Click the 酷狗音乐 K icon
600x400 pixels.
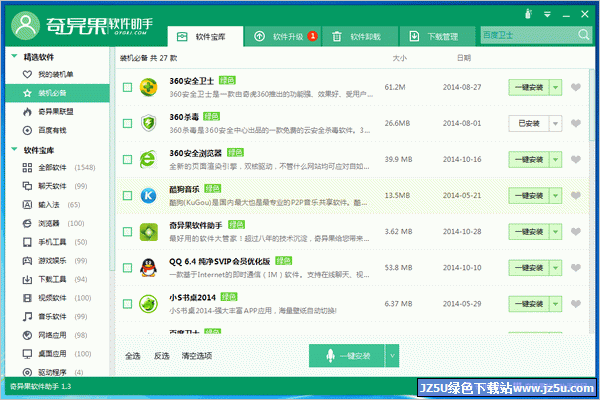pos(148,196)
